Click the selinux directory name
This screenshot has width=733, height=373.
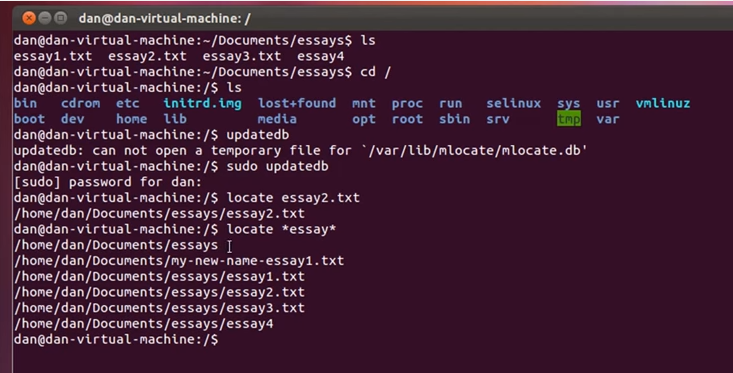click(x=513, y=103)
